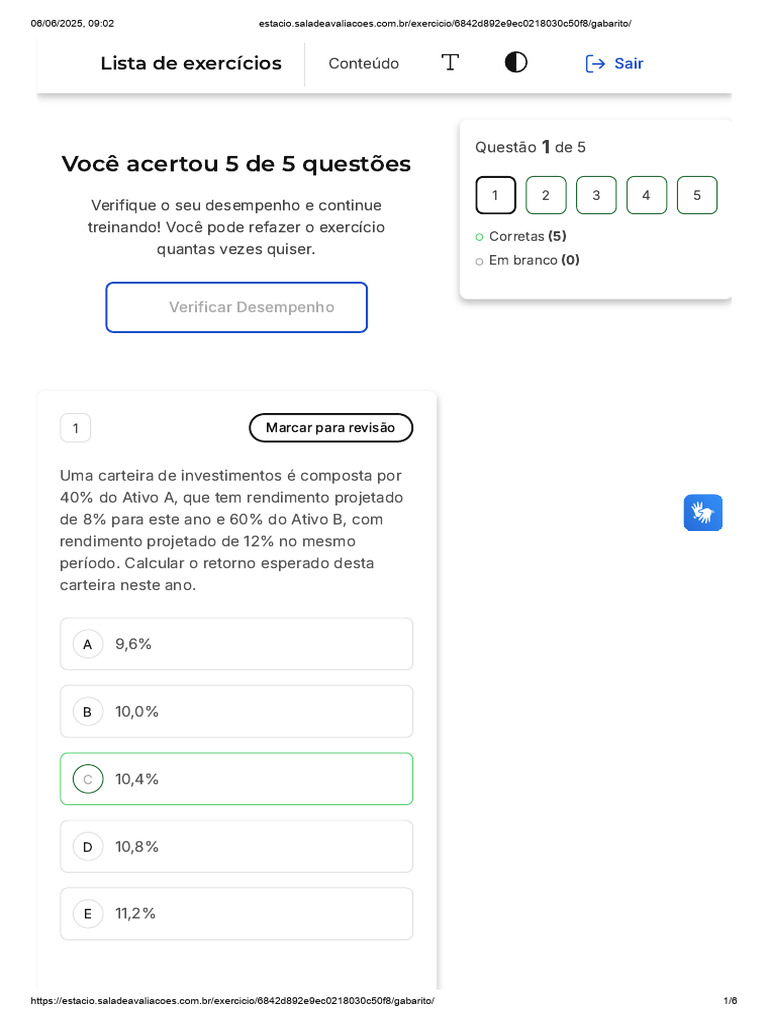Screen dimensions: 768x1024
Task: Choose answer option E 11,2%
Action: [x=236, y=913]
